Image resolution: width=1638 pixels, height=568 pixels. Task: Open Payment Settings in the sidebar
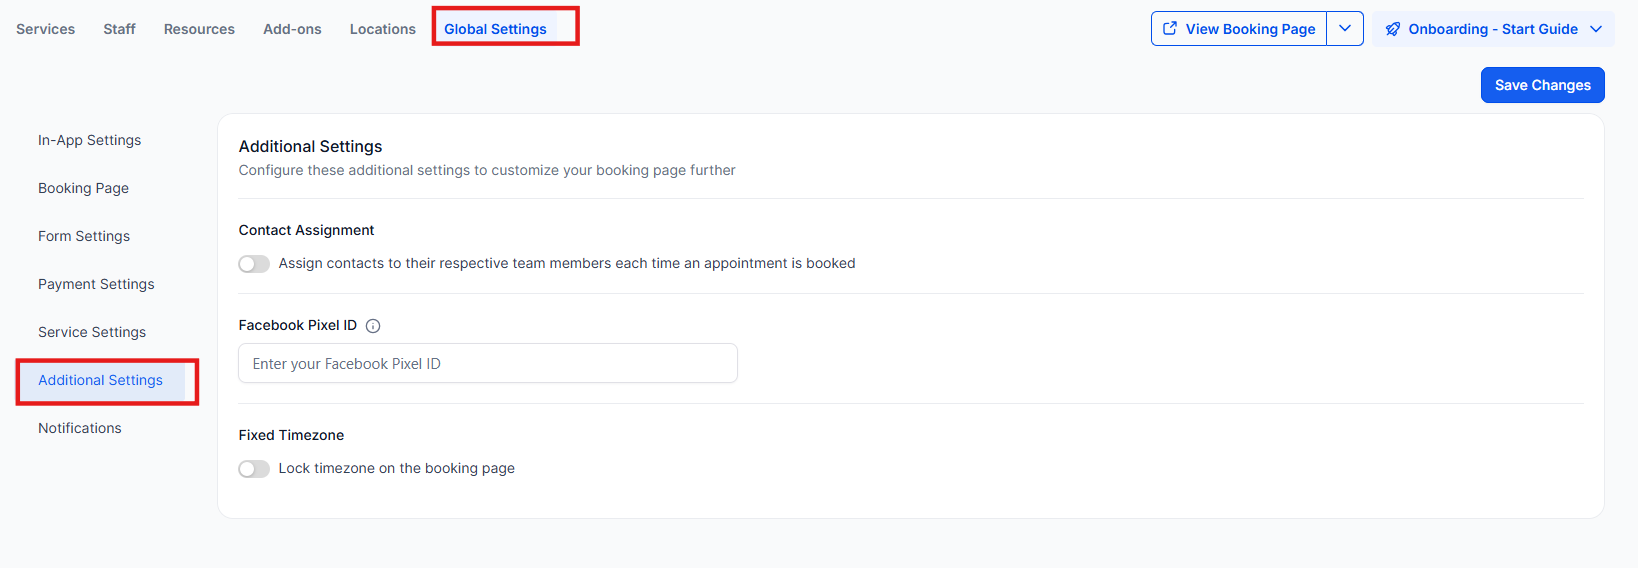pos(96,284)
